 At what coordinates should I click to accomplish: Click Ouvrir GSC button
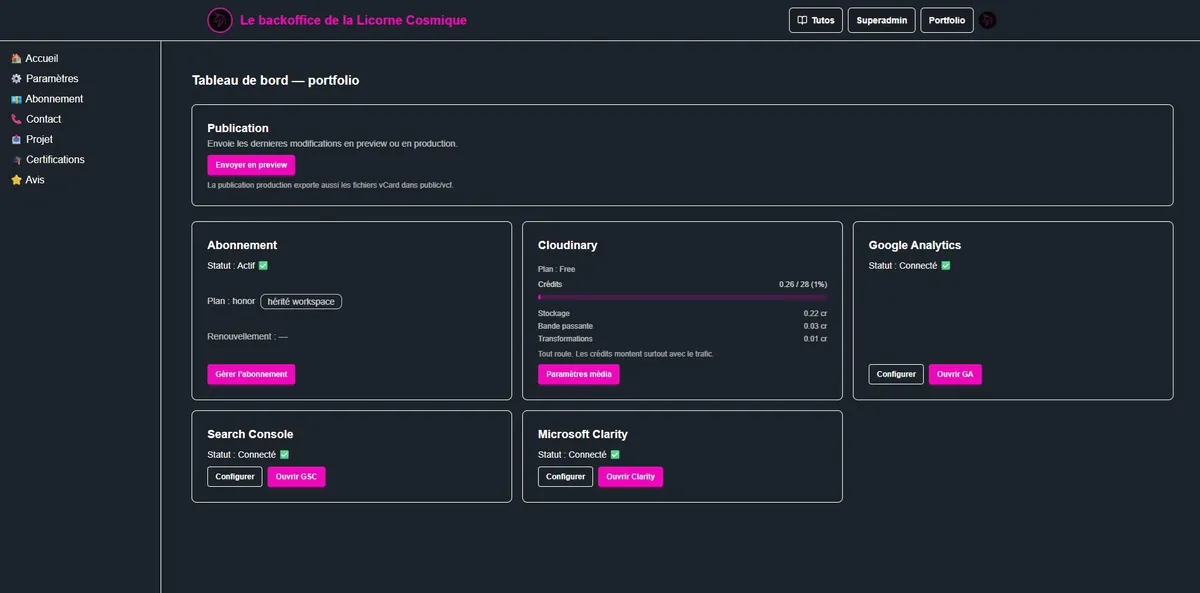click(x=296, y=477)
